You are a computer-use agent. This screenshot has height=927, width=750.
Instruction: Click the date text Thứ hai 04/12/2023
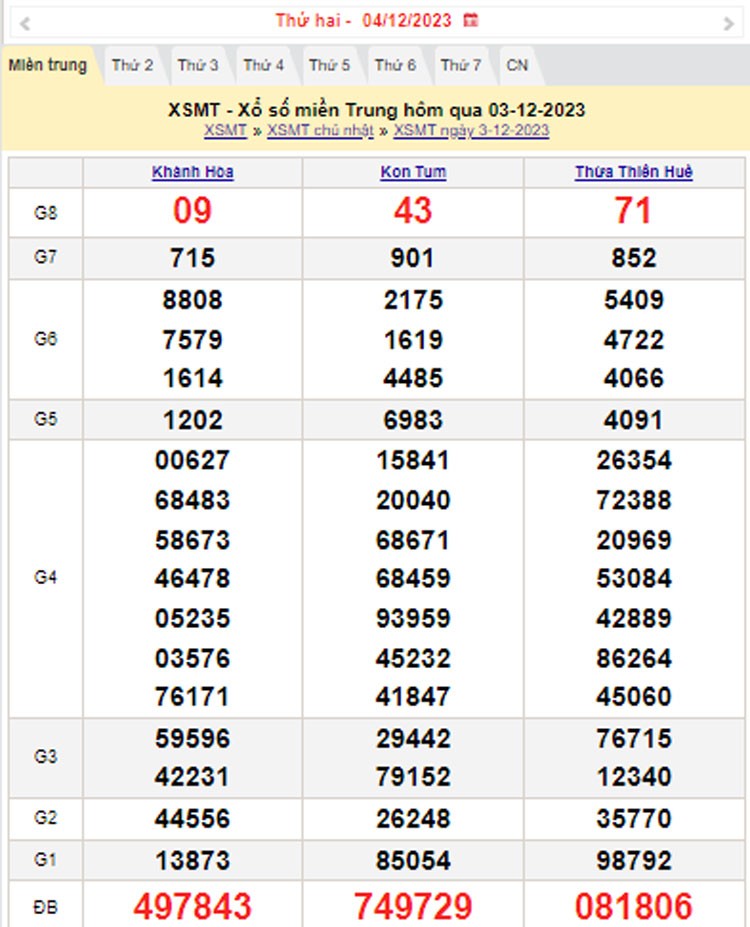pyautogui.click(x=364, y=20)
